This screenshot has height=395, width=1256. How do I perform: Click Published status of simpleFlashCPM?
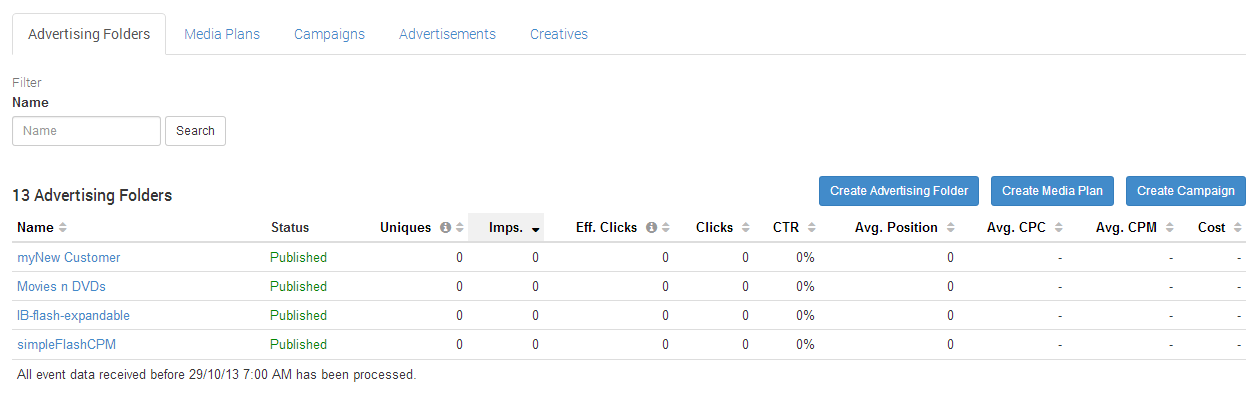(x=298, y=345)
